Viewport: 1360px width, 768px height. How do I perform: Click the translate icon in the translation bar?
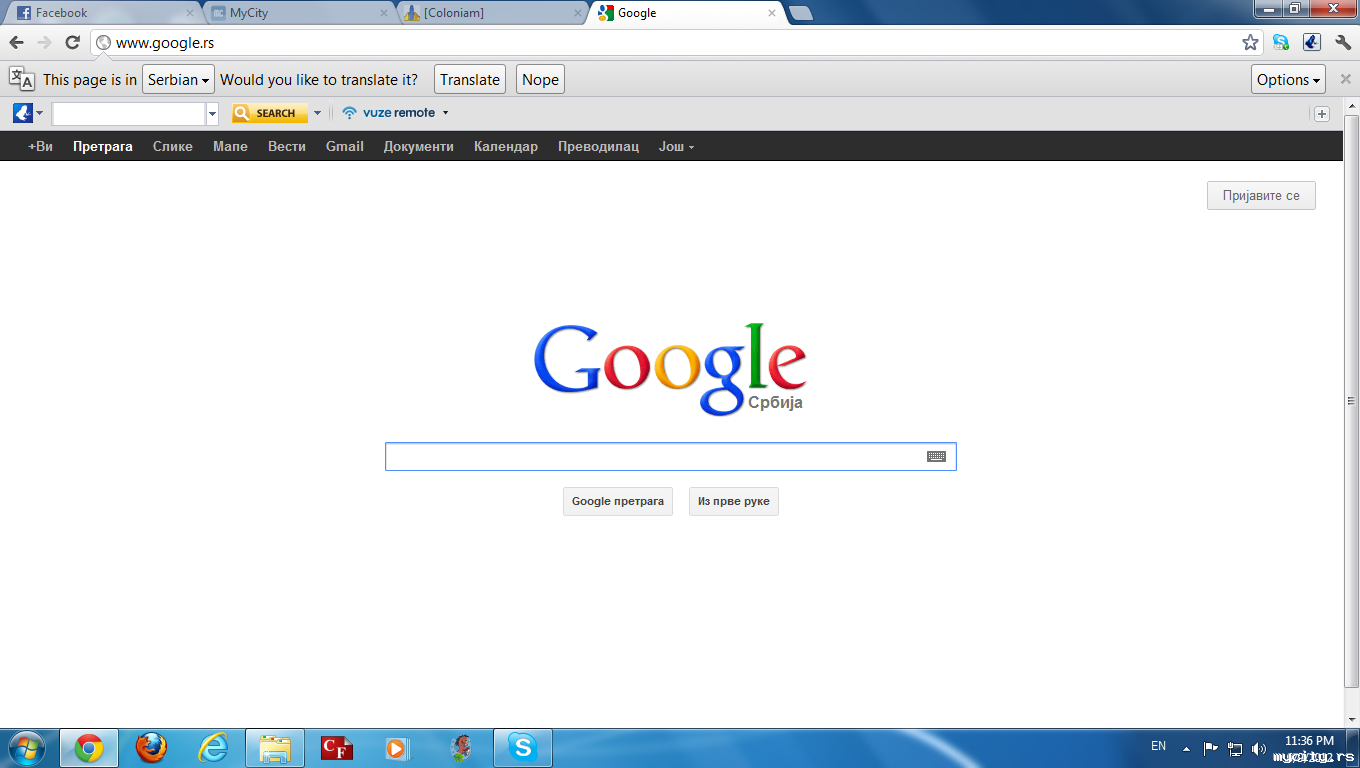[x=22, y=79]
